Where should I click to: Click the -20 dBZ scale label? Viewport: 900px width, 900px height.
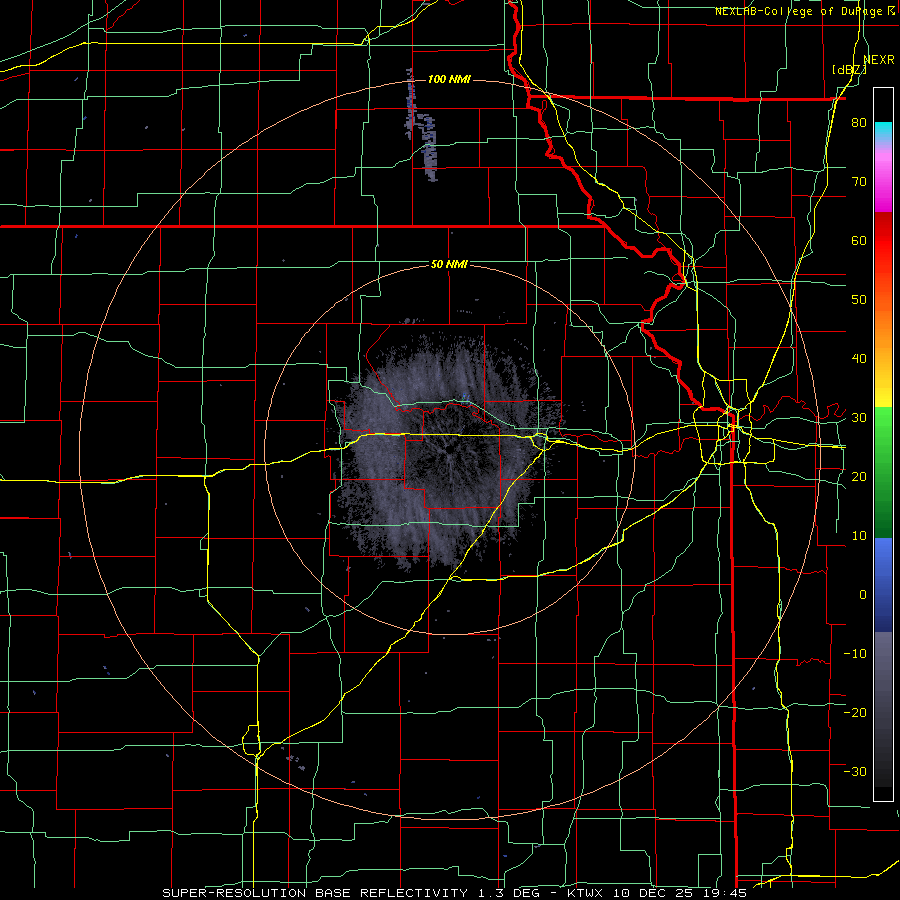click(855, 712)
